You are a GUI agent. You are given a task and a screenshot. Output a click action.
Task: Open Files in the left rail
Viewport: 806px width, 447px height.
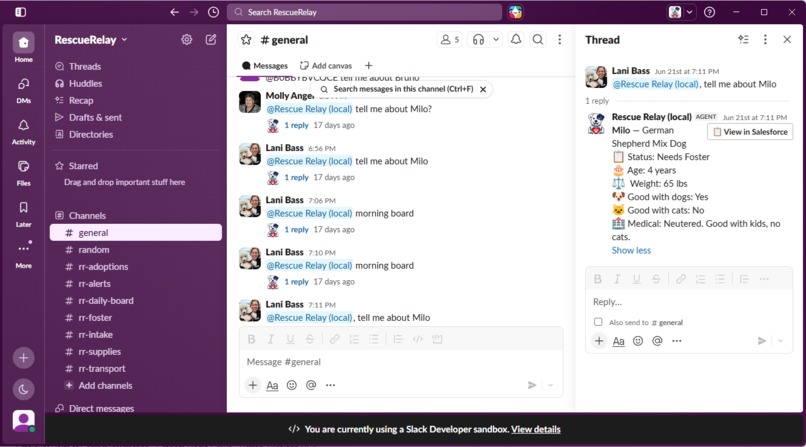coord(23,173)
